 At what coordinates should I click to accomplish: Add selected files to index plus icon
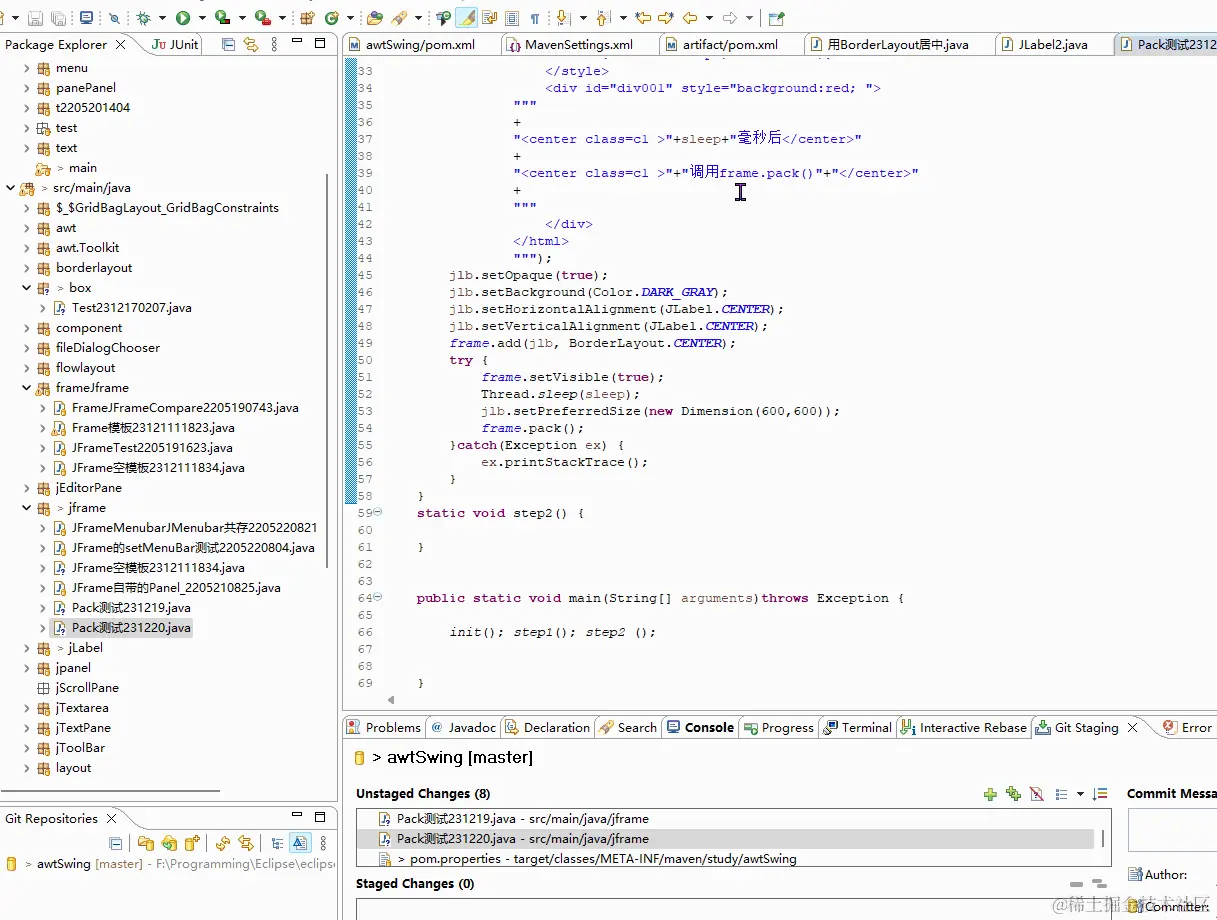click(990, 794)
